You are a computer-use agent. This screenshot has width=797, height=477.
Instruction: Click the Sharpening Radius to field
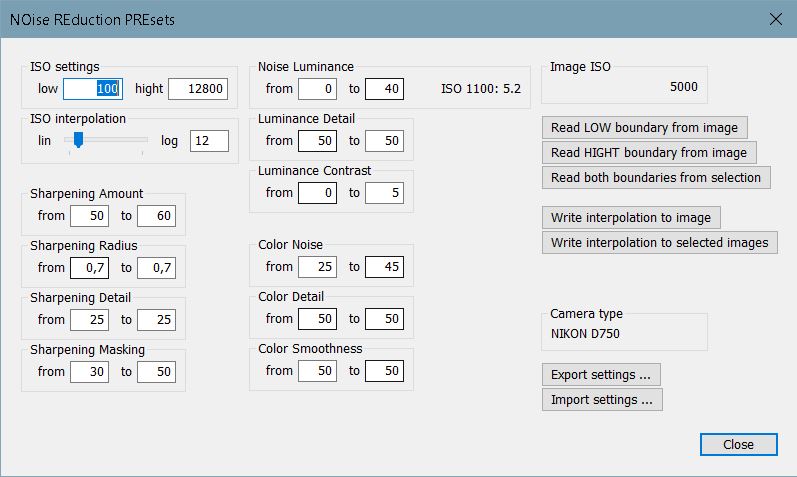coord(156,268)
